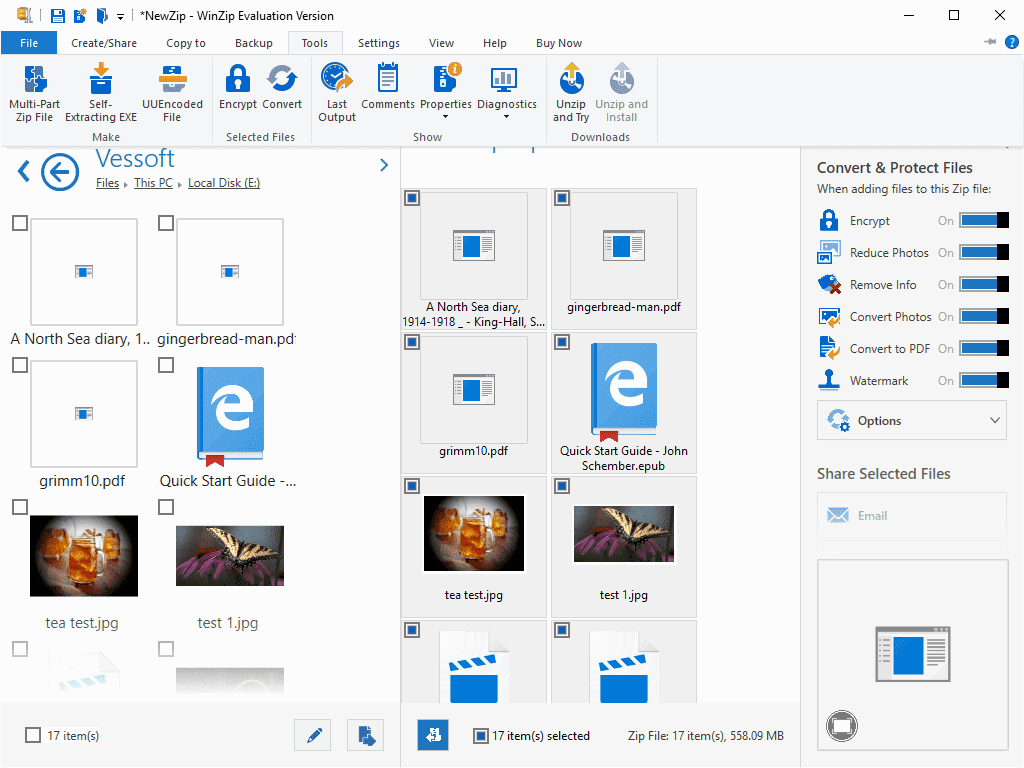Image resolution: width=1024 pixels, height=768 pixels.
Task: Uncheck tea test.jpg checkbox in zip pane
Action: point(412,486)
